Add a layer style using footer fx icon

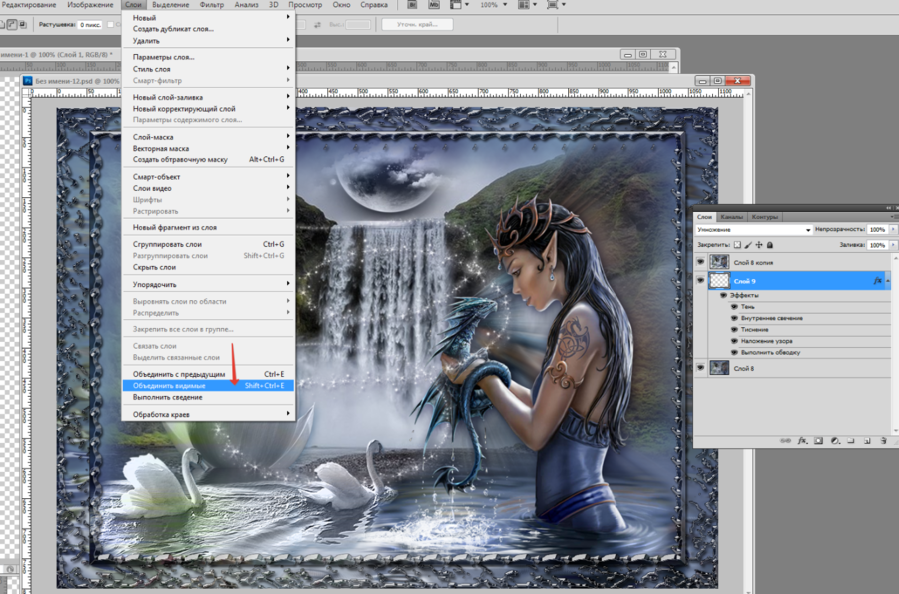tap(803, 441)
